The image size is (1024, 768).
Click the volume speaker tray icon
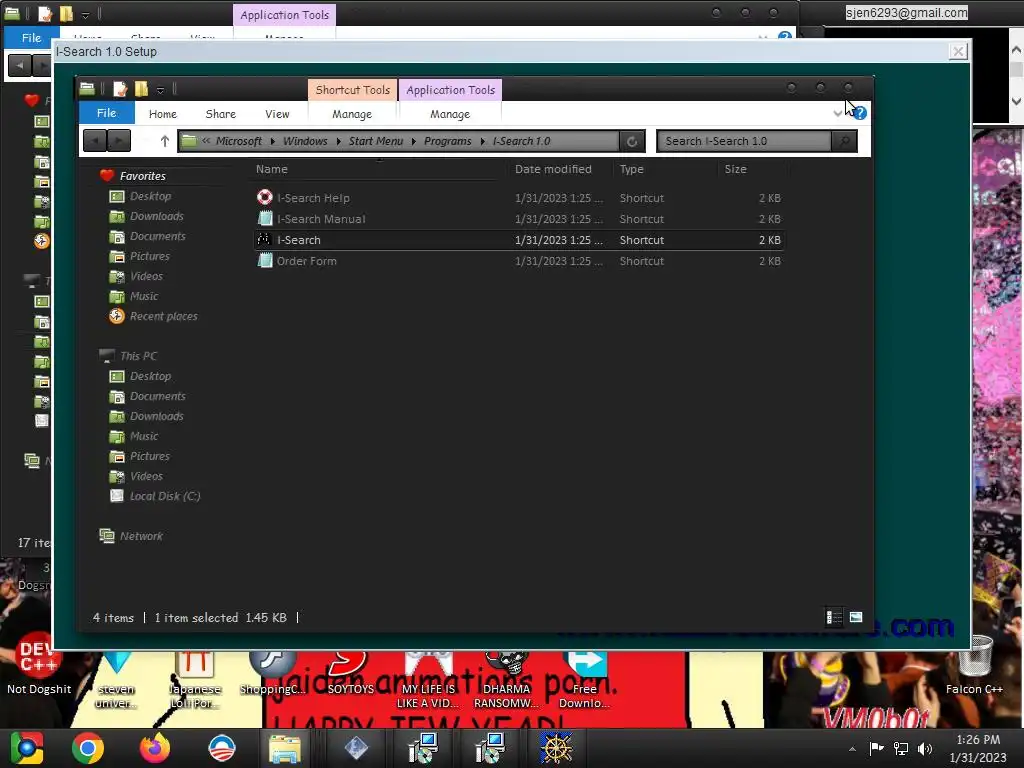(x=925, y=748)
